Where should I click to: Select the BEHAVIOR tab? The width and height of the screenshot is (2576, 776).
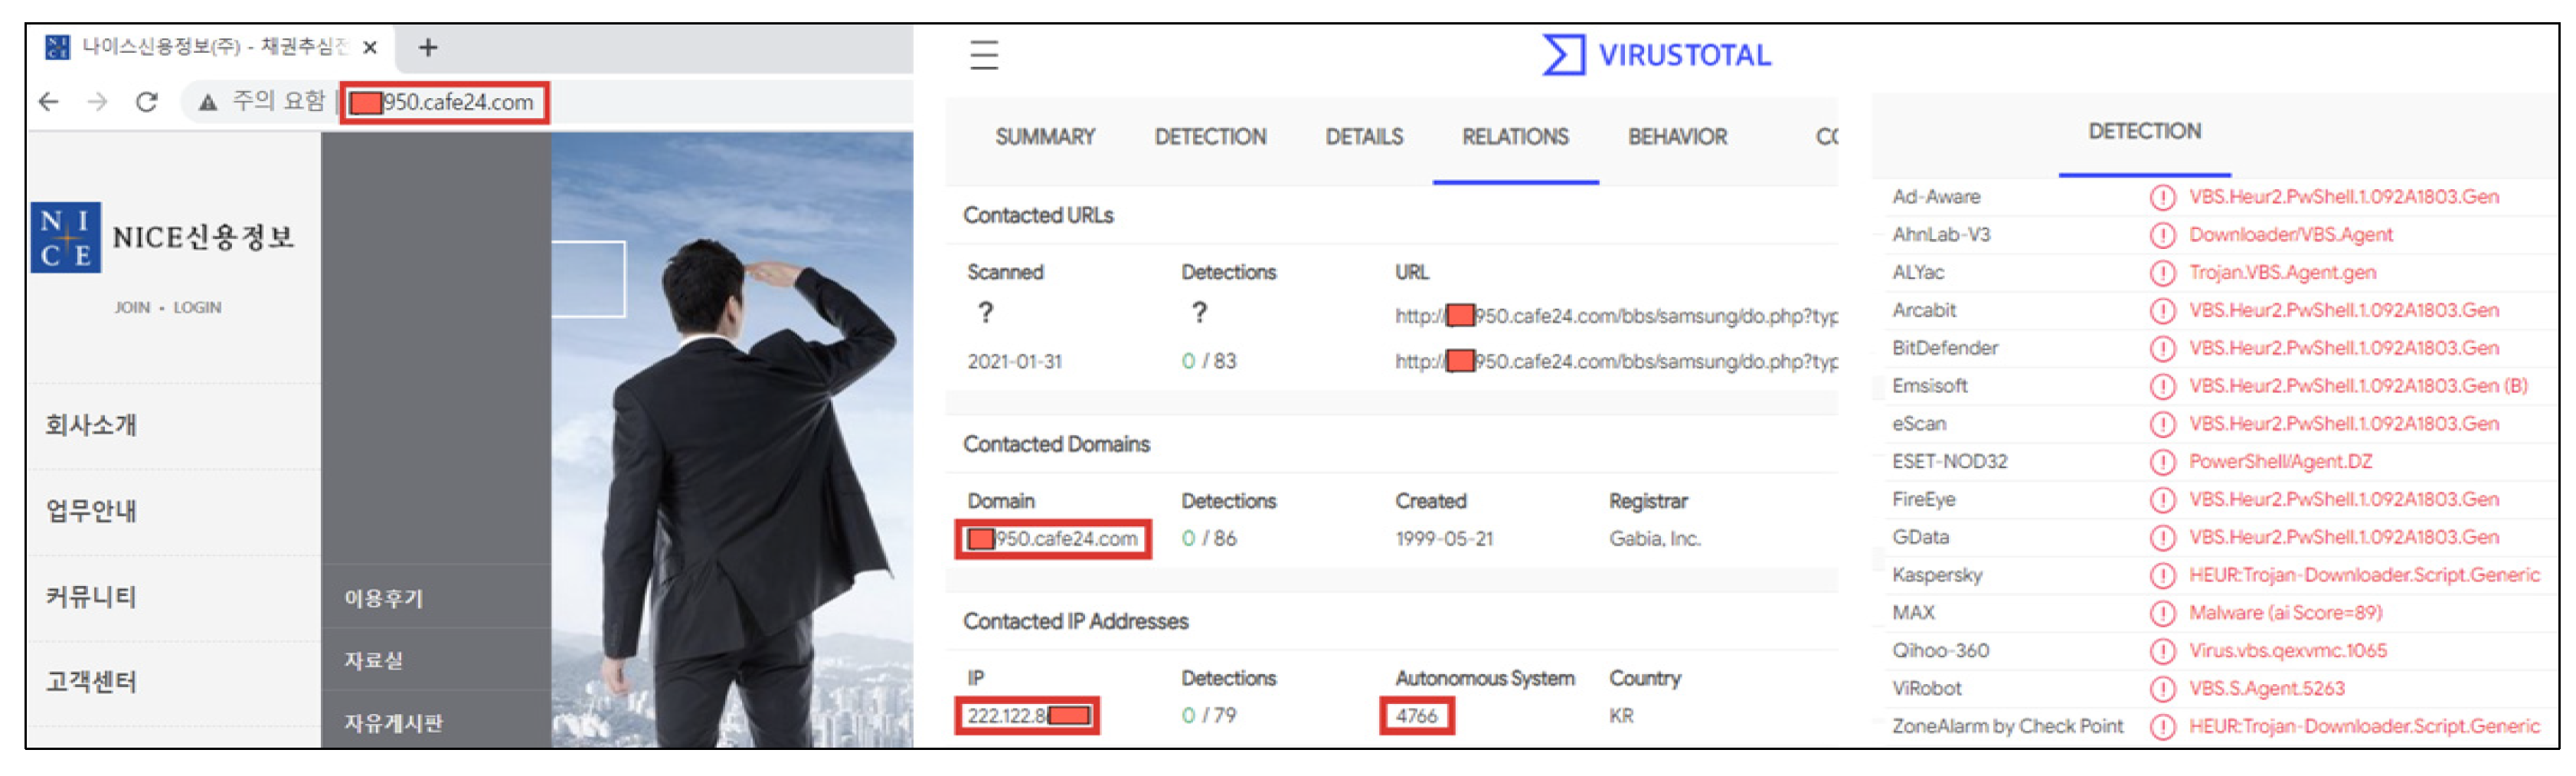tap(1677, 137)
